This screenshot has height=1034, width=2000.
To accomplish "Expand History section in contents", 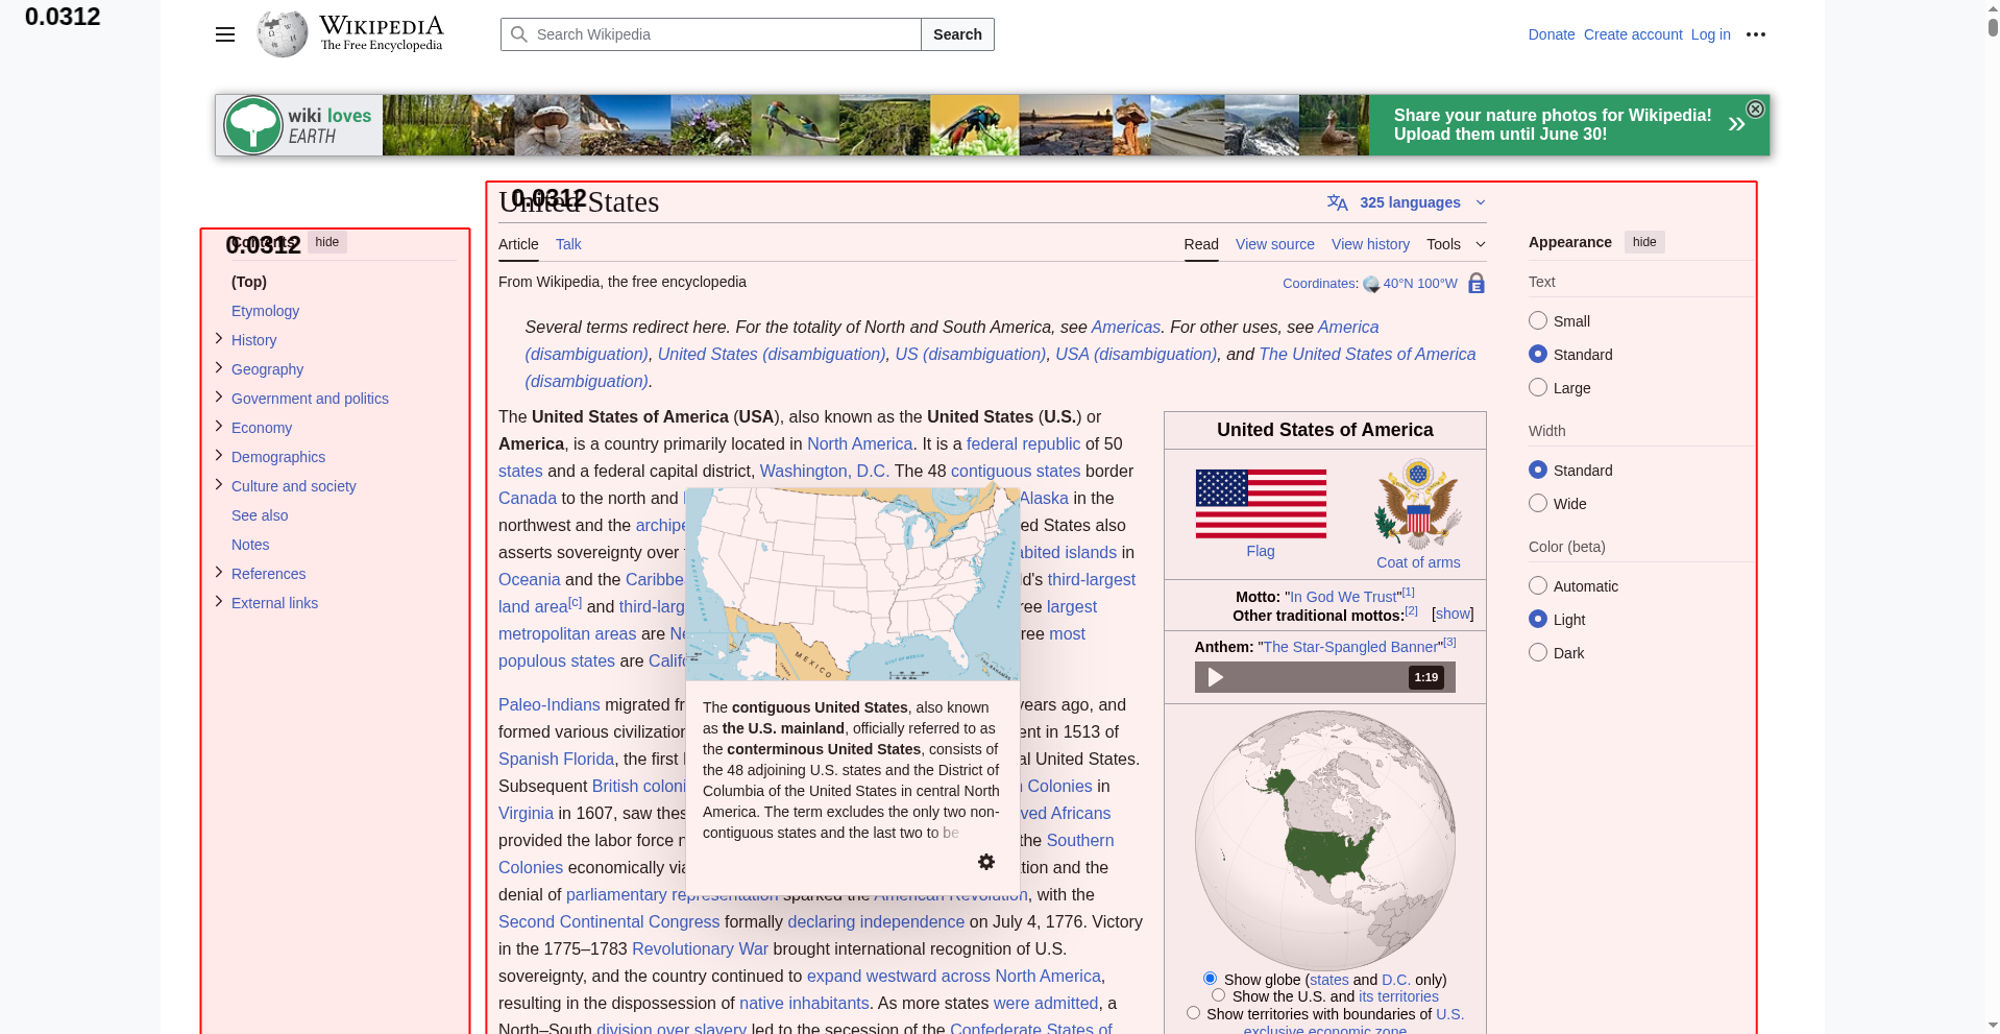I will tap(219, 339).
